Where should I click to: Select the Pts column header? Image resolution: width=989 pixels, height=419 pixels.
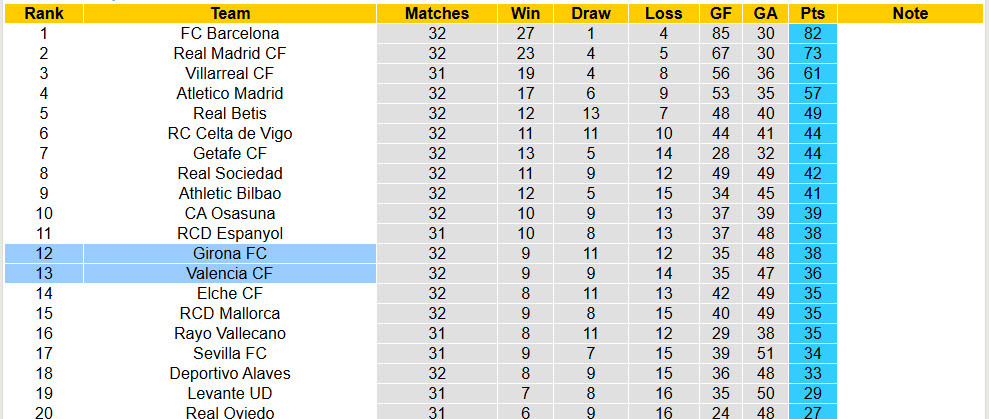pos(812,13)
